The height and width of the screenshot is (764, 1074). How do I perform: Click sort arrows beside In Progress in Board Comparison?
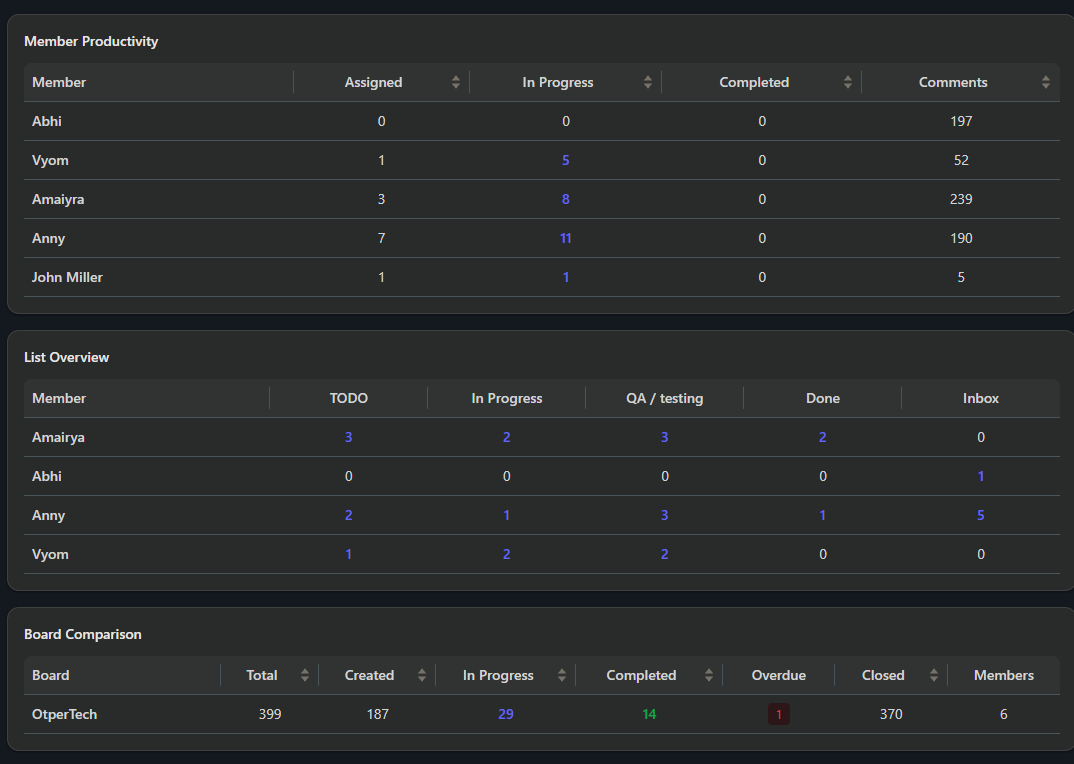[561, 675]
